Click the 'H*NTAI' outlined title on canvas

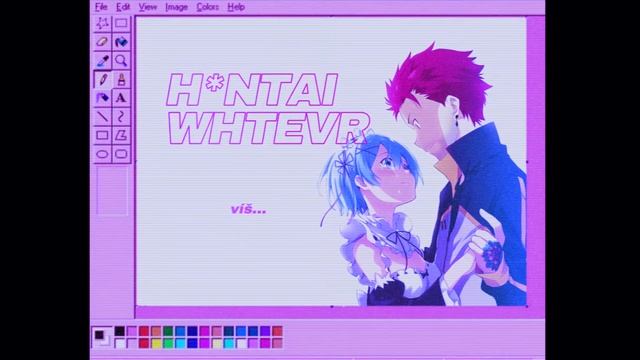coord(252,90)
